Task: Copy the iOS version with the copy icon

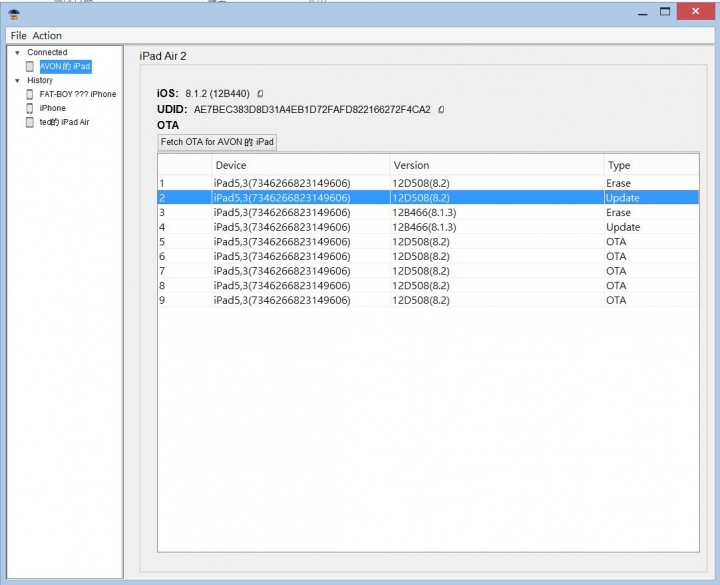Action: 260,94
